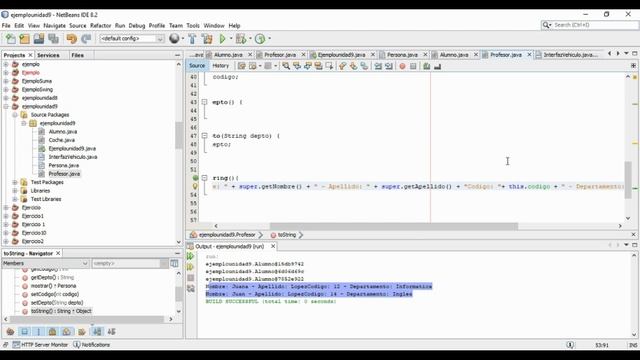This screenshot has width=640, height=360.
Task: Click the Find Selection magnifier icon
Action: pos(286,66)
